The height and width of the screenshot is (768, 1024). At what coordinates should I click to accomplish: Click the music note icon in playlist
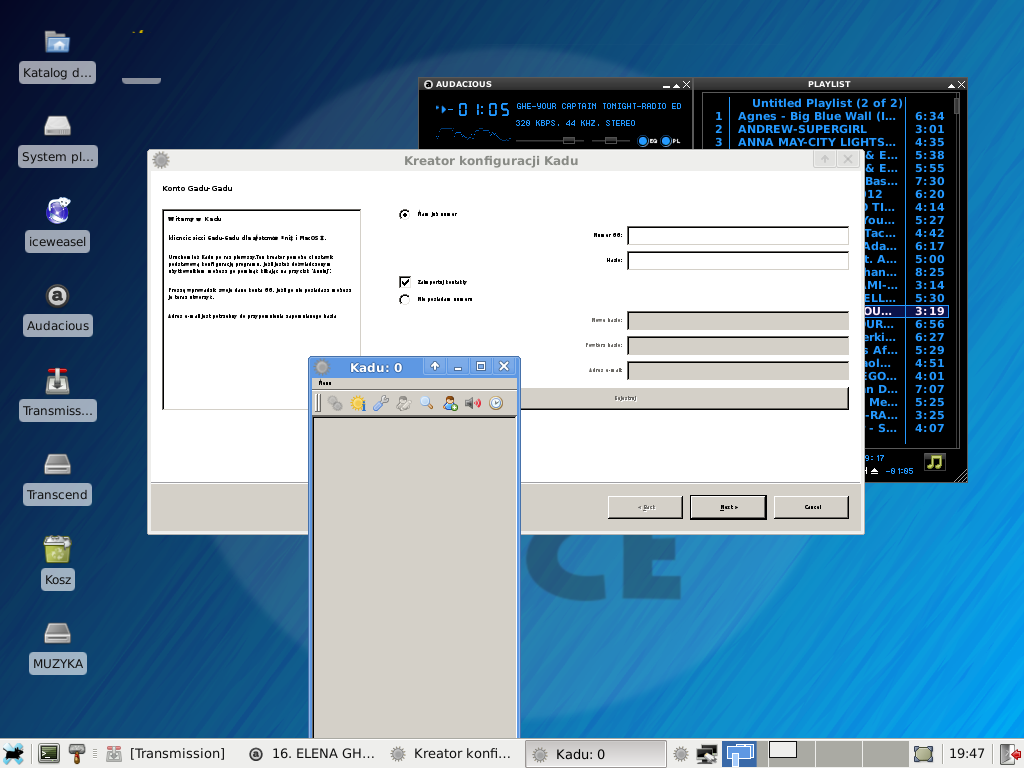[935, 462]
